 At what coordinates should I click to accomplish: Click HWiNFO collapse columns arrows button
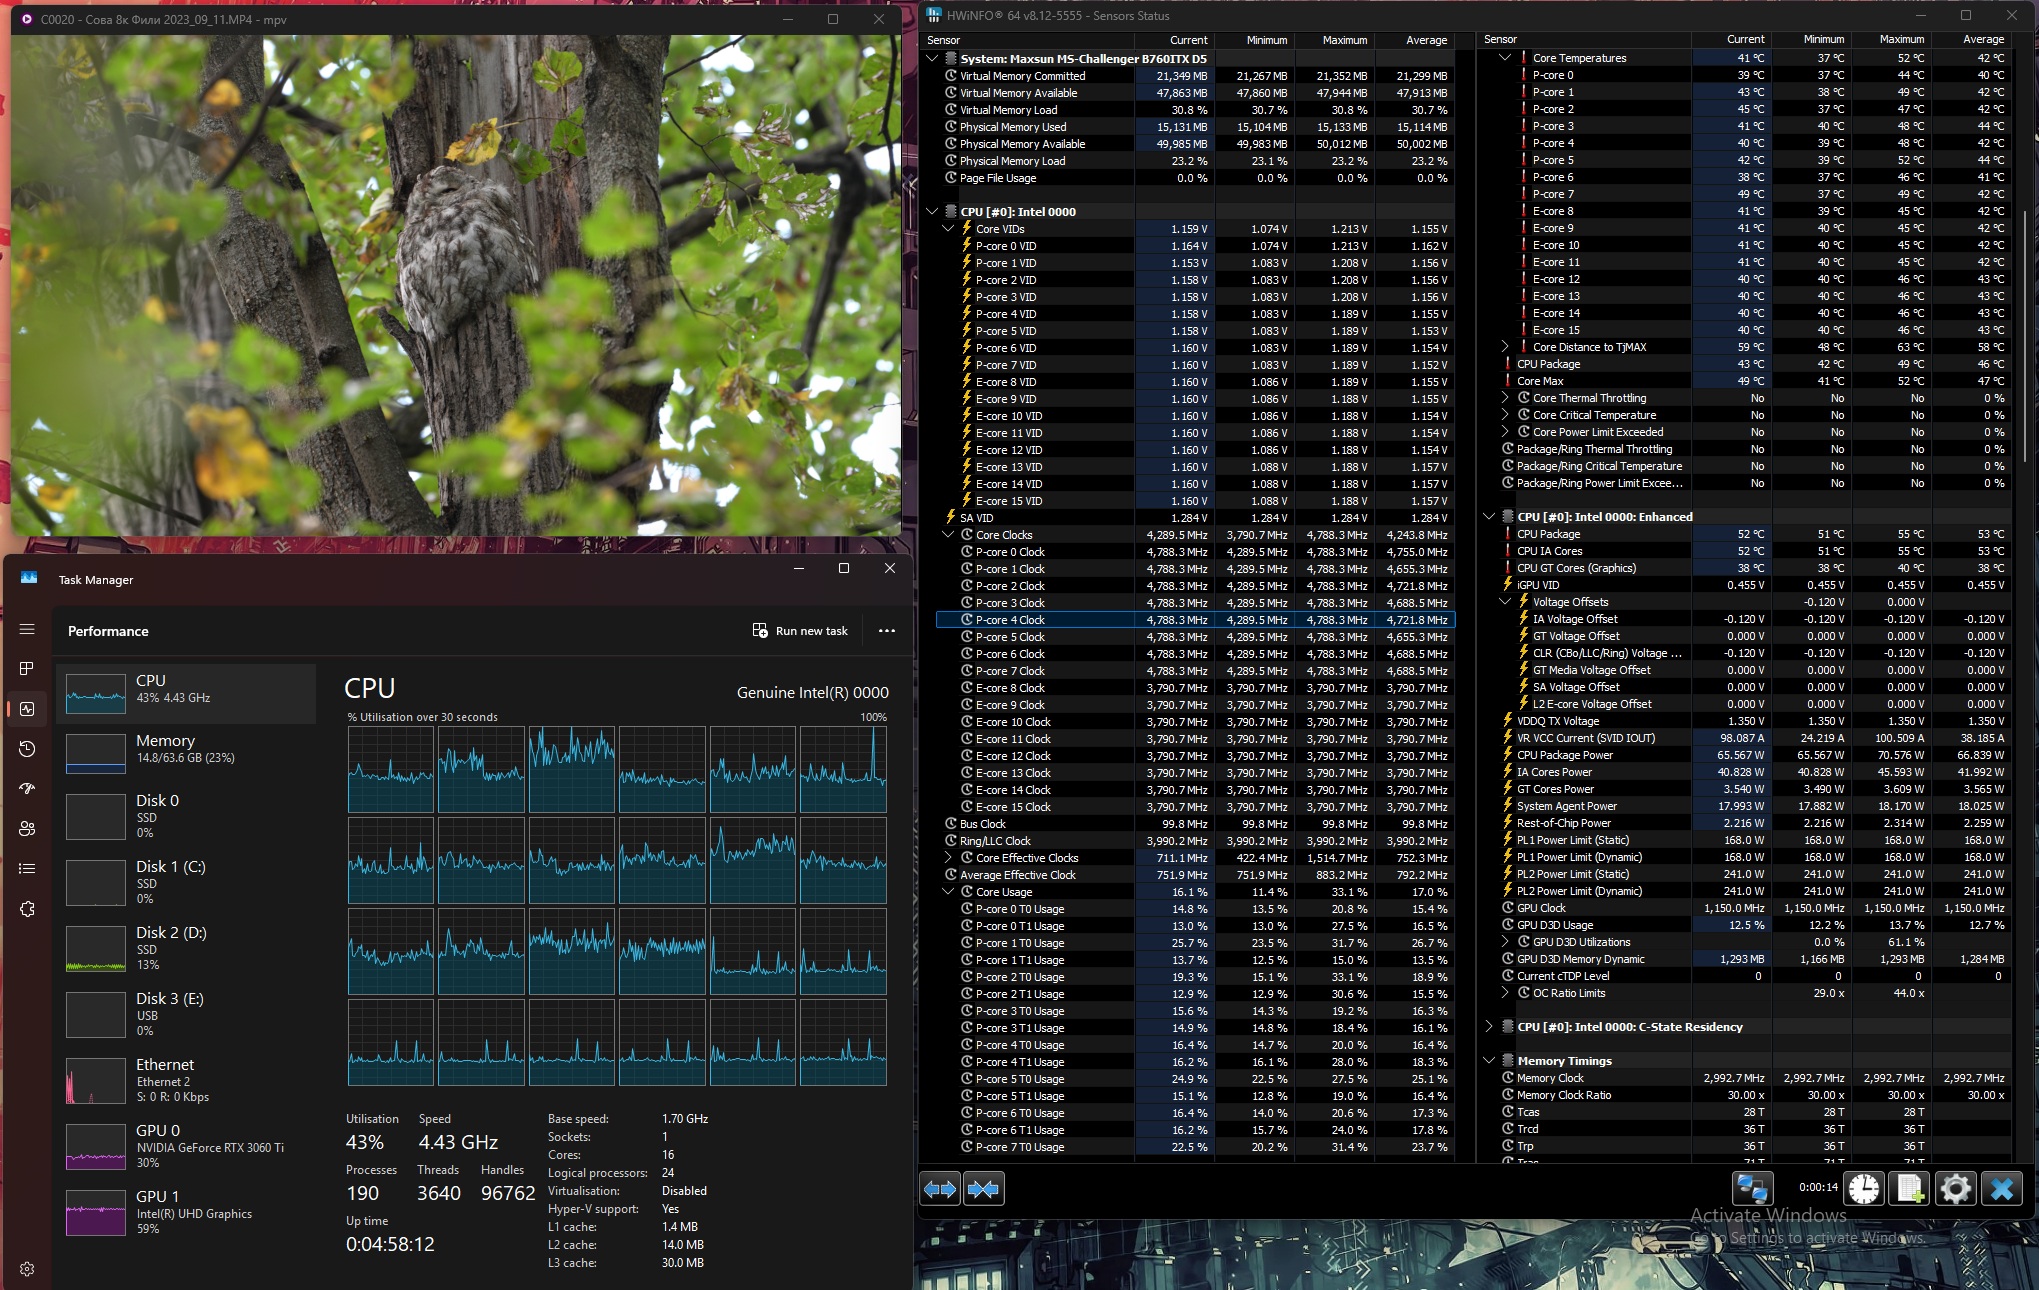point(984,1189)
